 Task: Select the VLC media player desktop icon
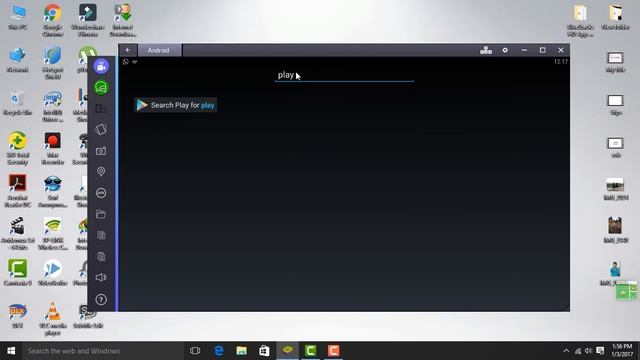click(x=53, y=319)
